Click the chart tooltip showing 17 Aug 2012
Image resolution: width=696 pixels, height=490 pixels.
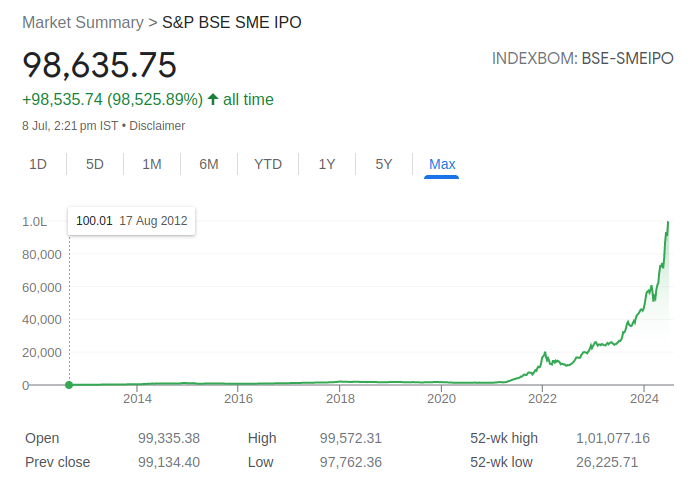click(x=131, y=221)
